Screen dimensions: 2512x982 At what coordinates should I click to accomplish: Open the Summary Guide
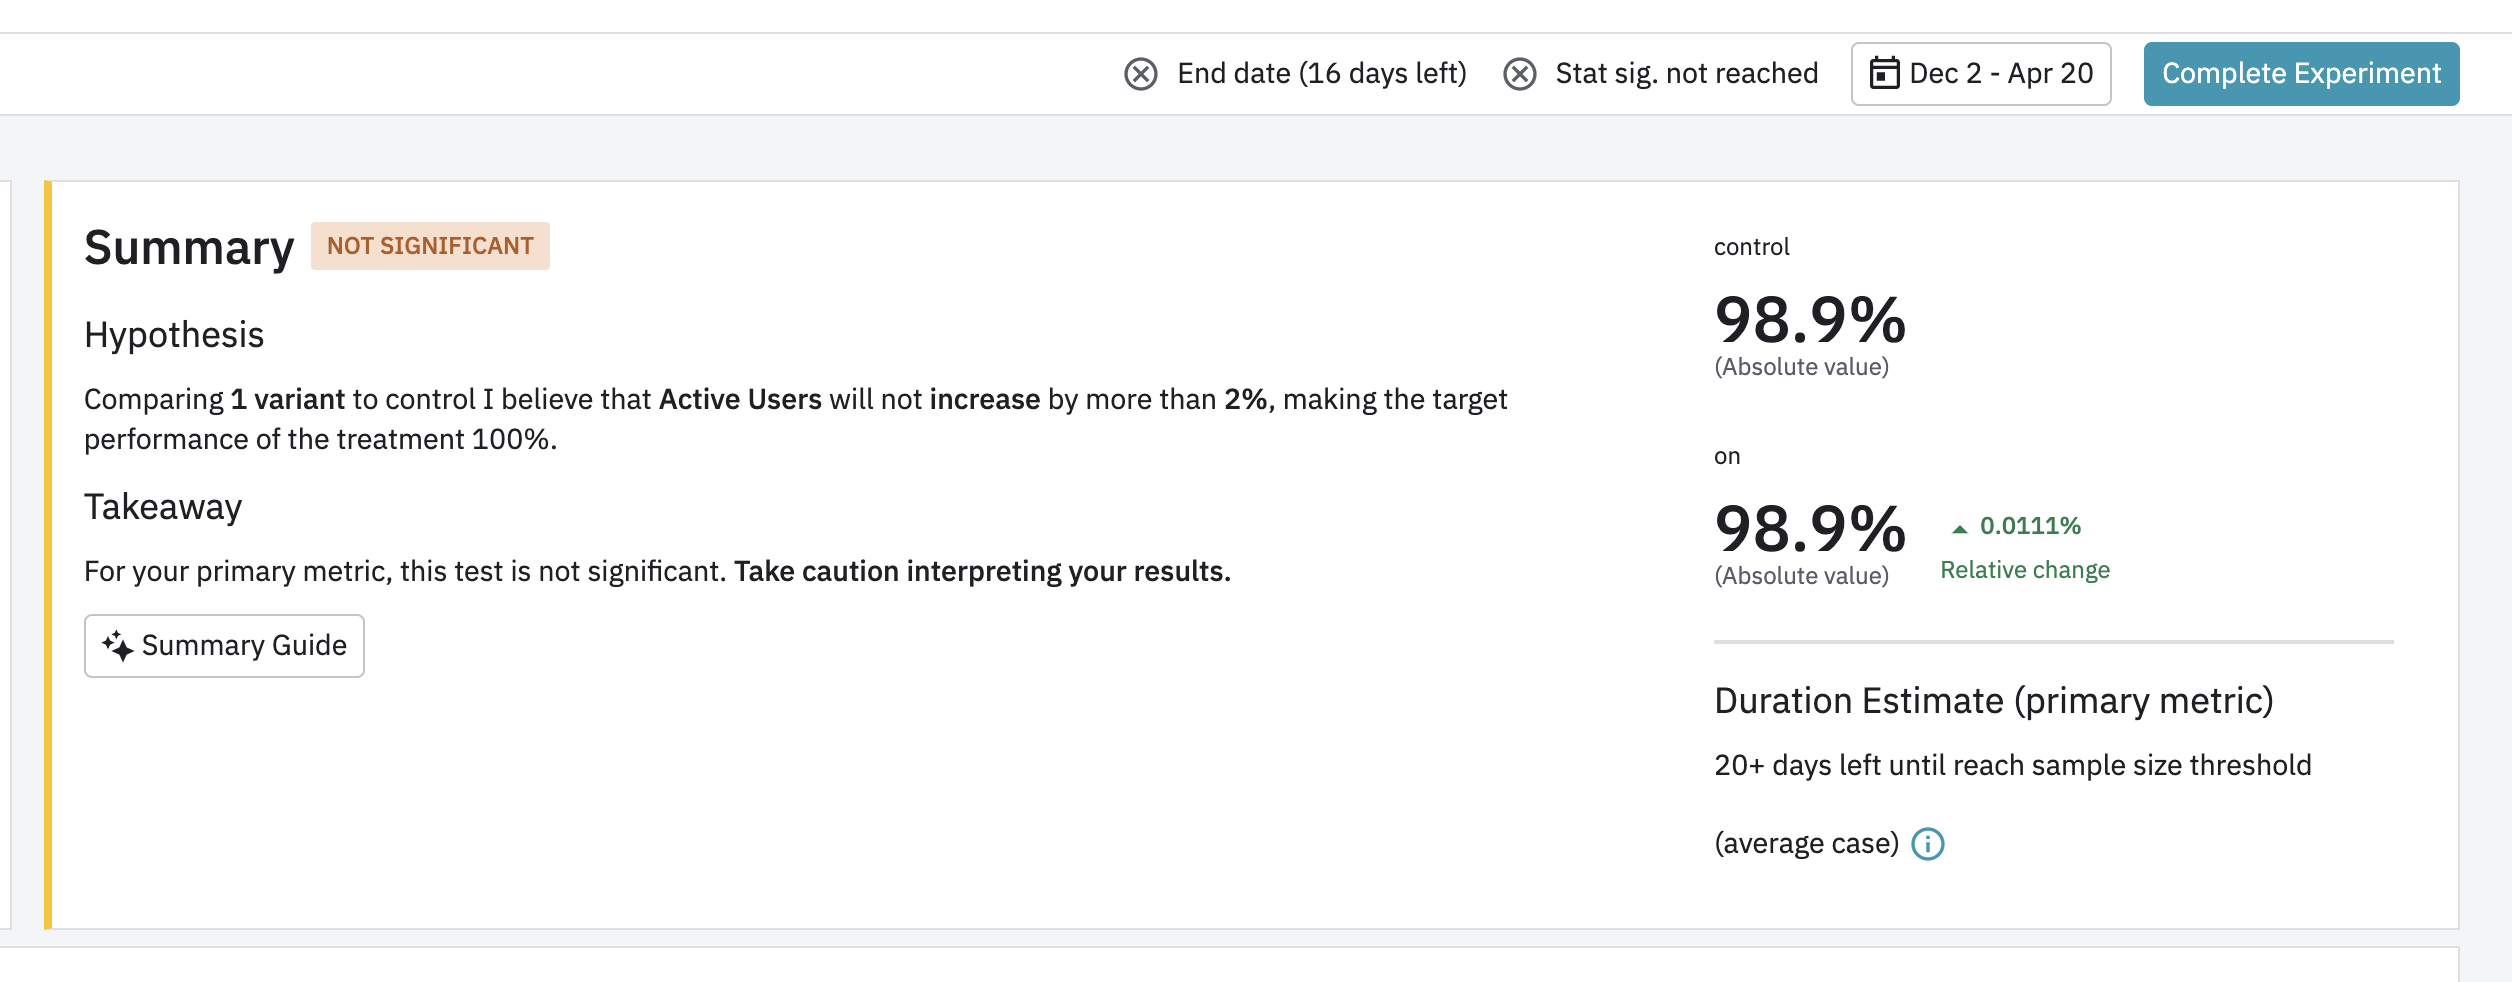click(224, 646)
